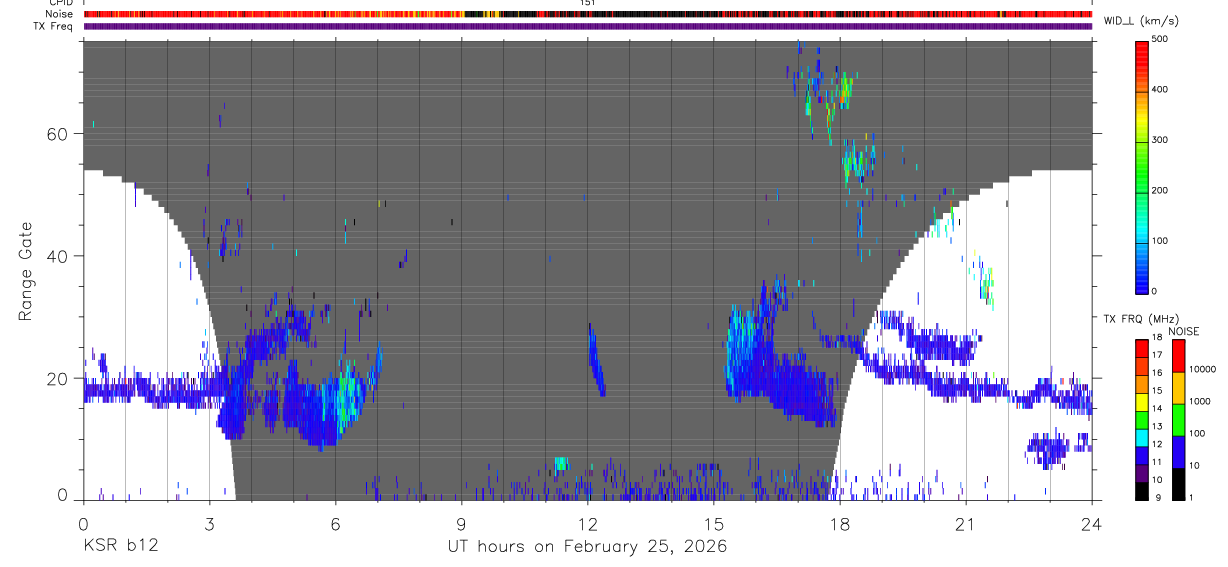Viewport: 1228px width, 567px height.
Task: Click the scatter patch near 23 UT gate 8
Action: 1048,450
